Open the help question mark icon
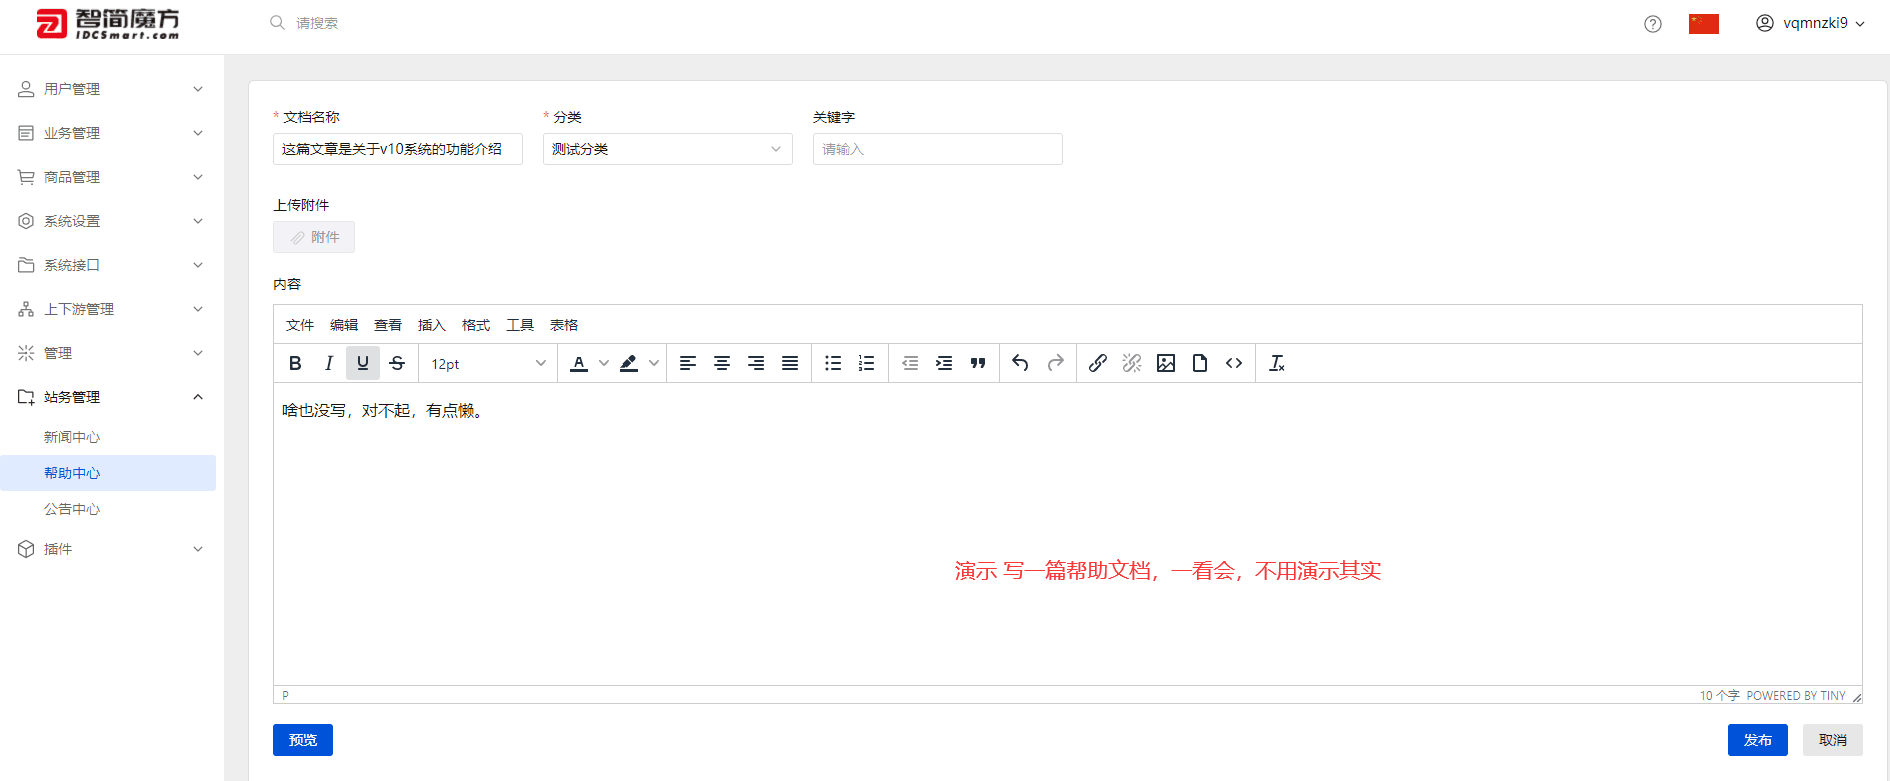The width and height of the screenshot is (1890, 781). (x=1653, y=24)
